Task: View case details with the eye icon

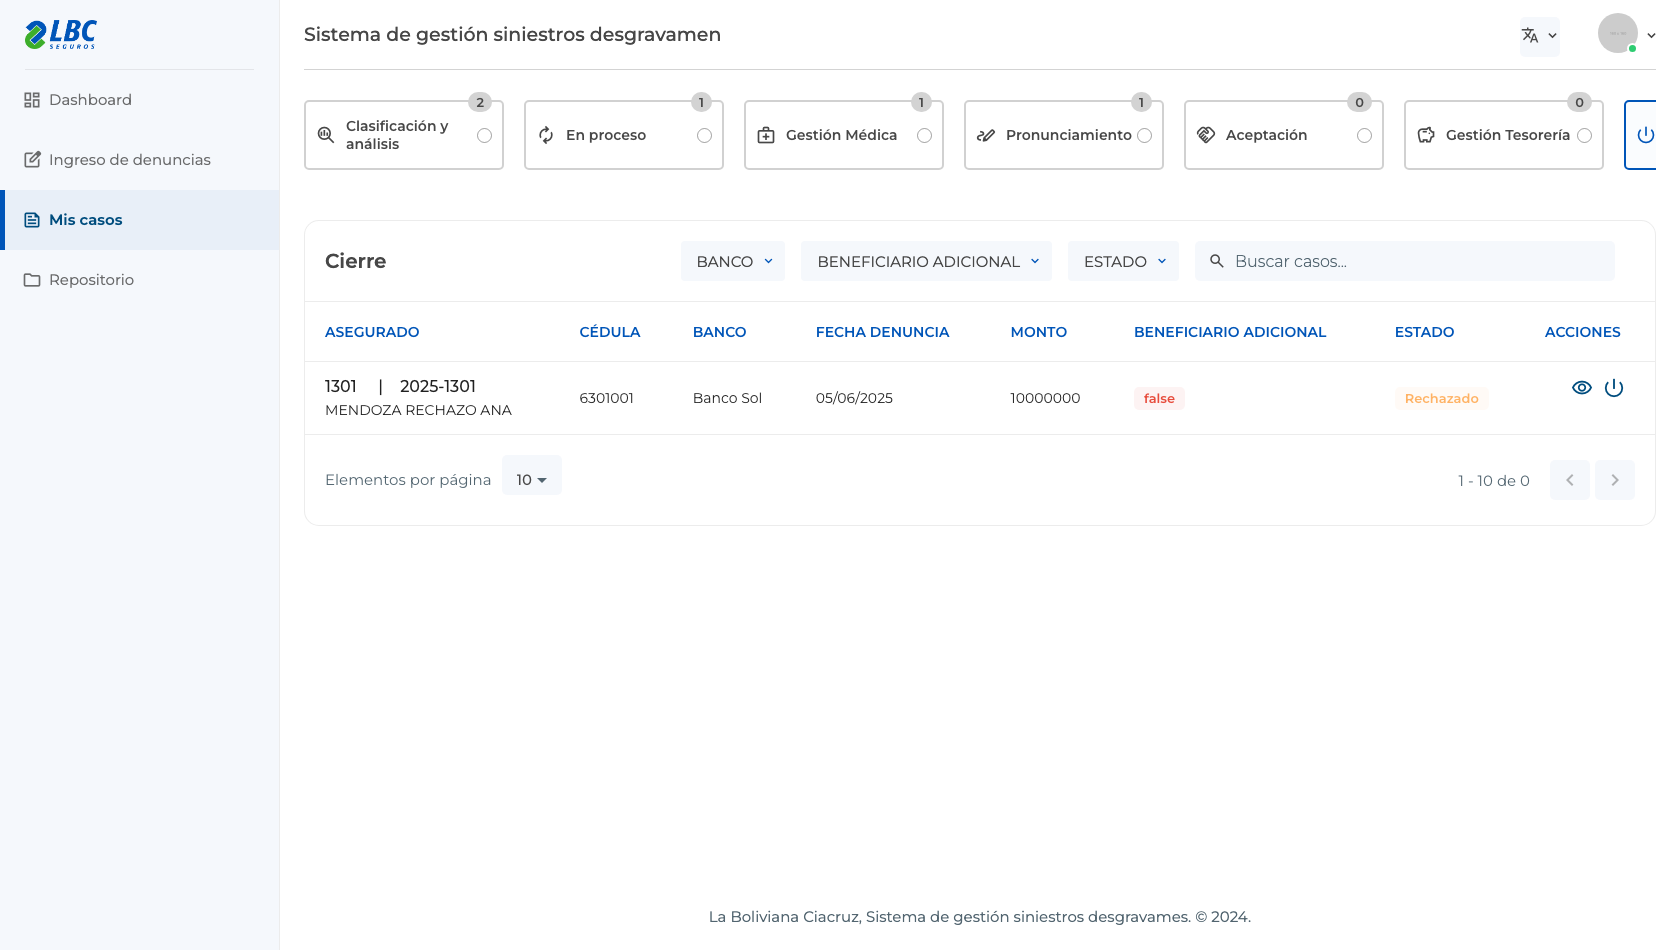Action: point(1582,388)
